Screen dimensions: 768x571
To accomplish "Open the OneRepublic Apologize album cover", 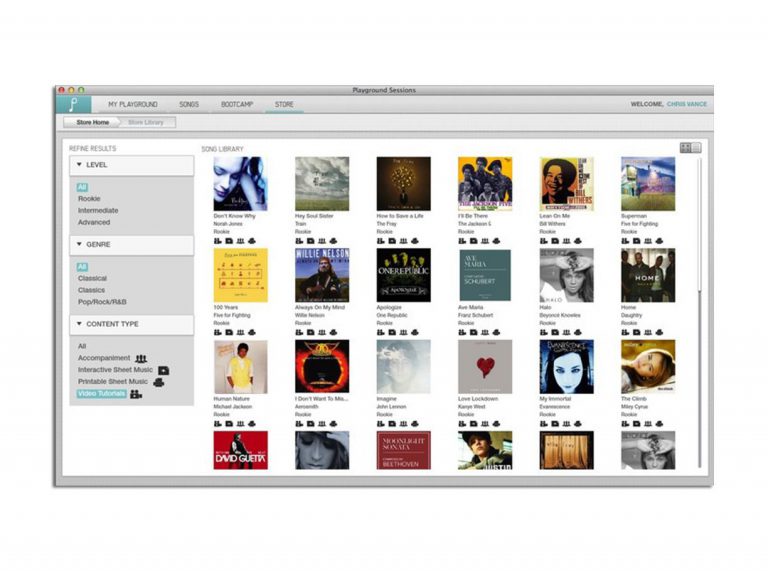I will coord(404,275).
